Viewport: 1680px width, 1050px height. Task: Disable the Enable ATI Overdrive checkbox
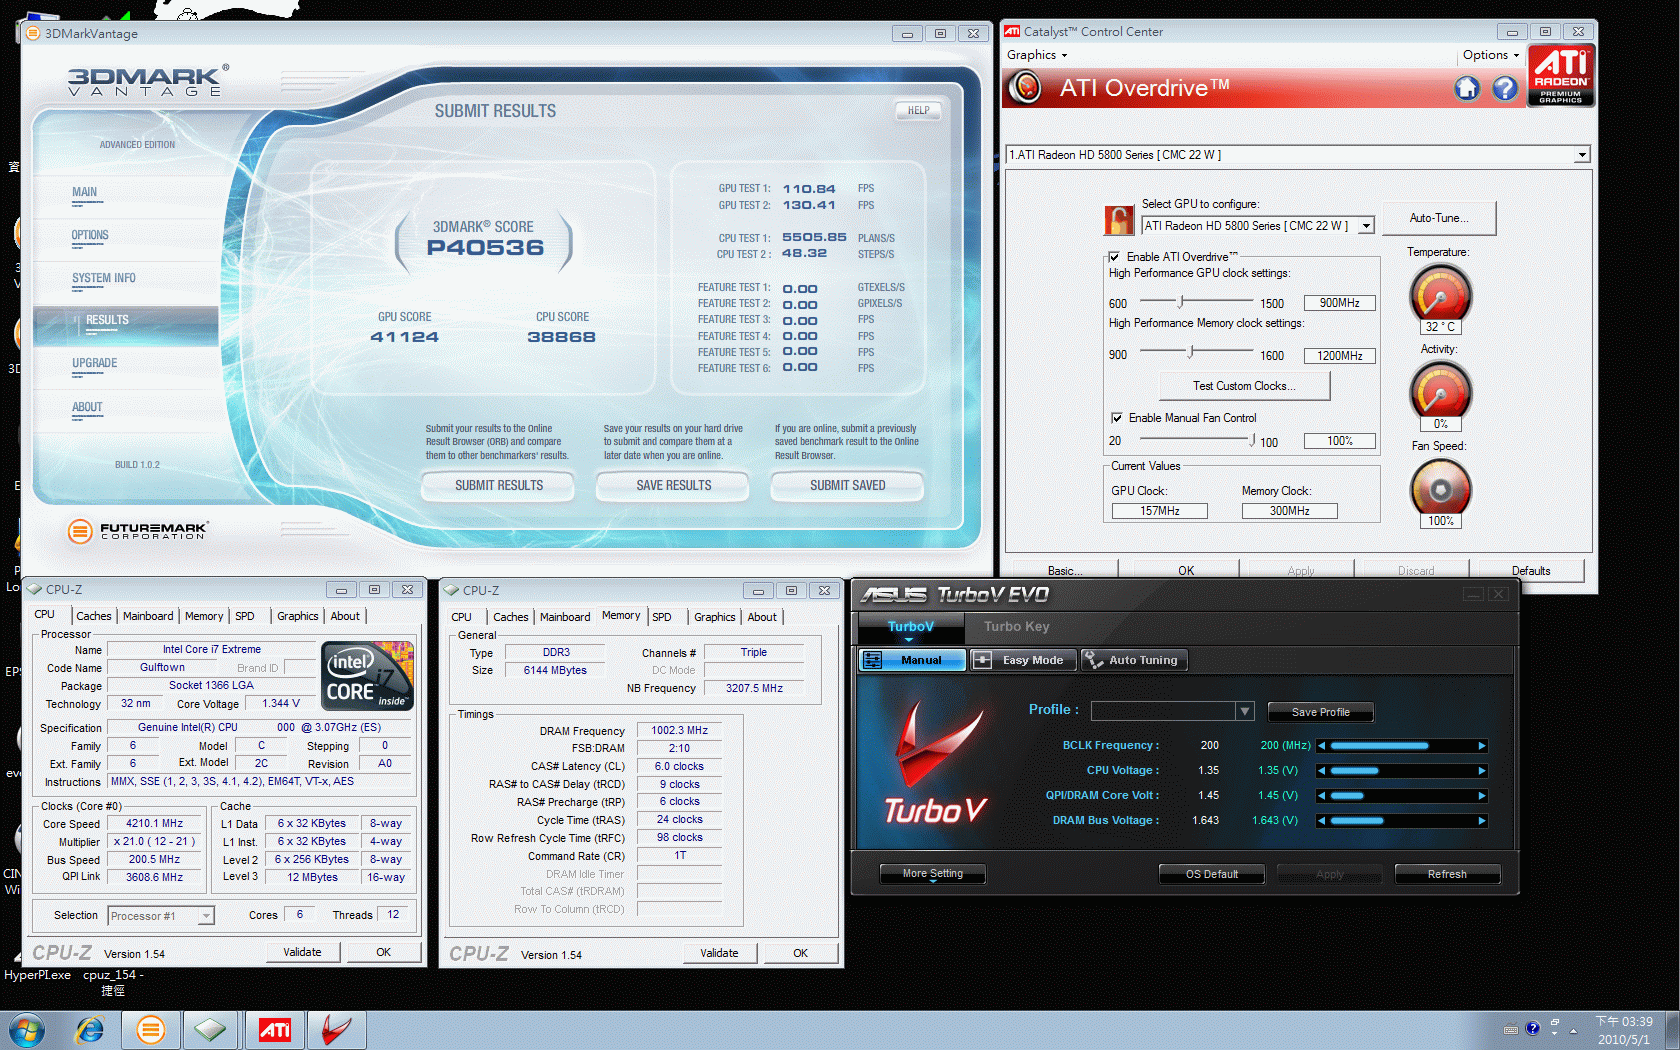1114,257
